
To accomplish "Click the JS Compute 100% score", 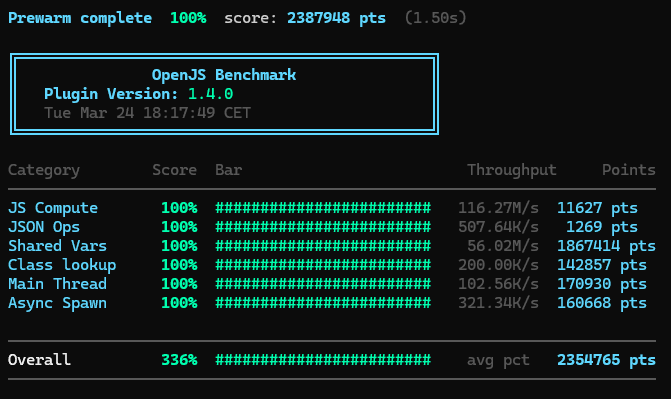I will (x=179, y=208).
